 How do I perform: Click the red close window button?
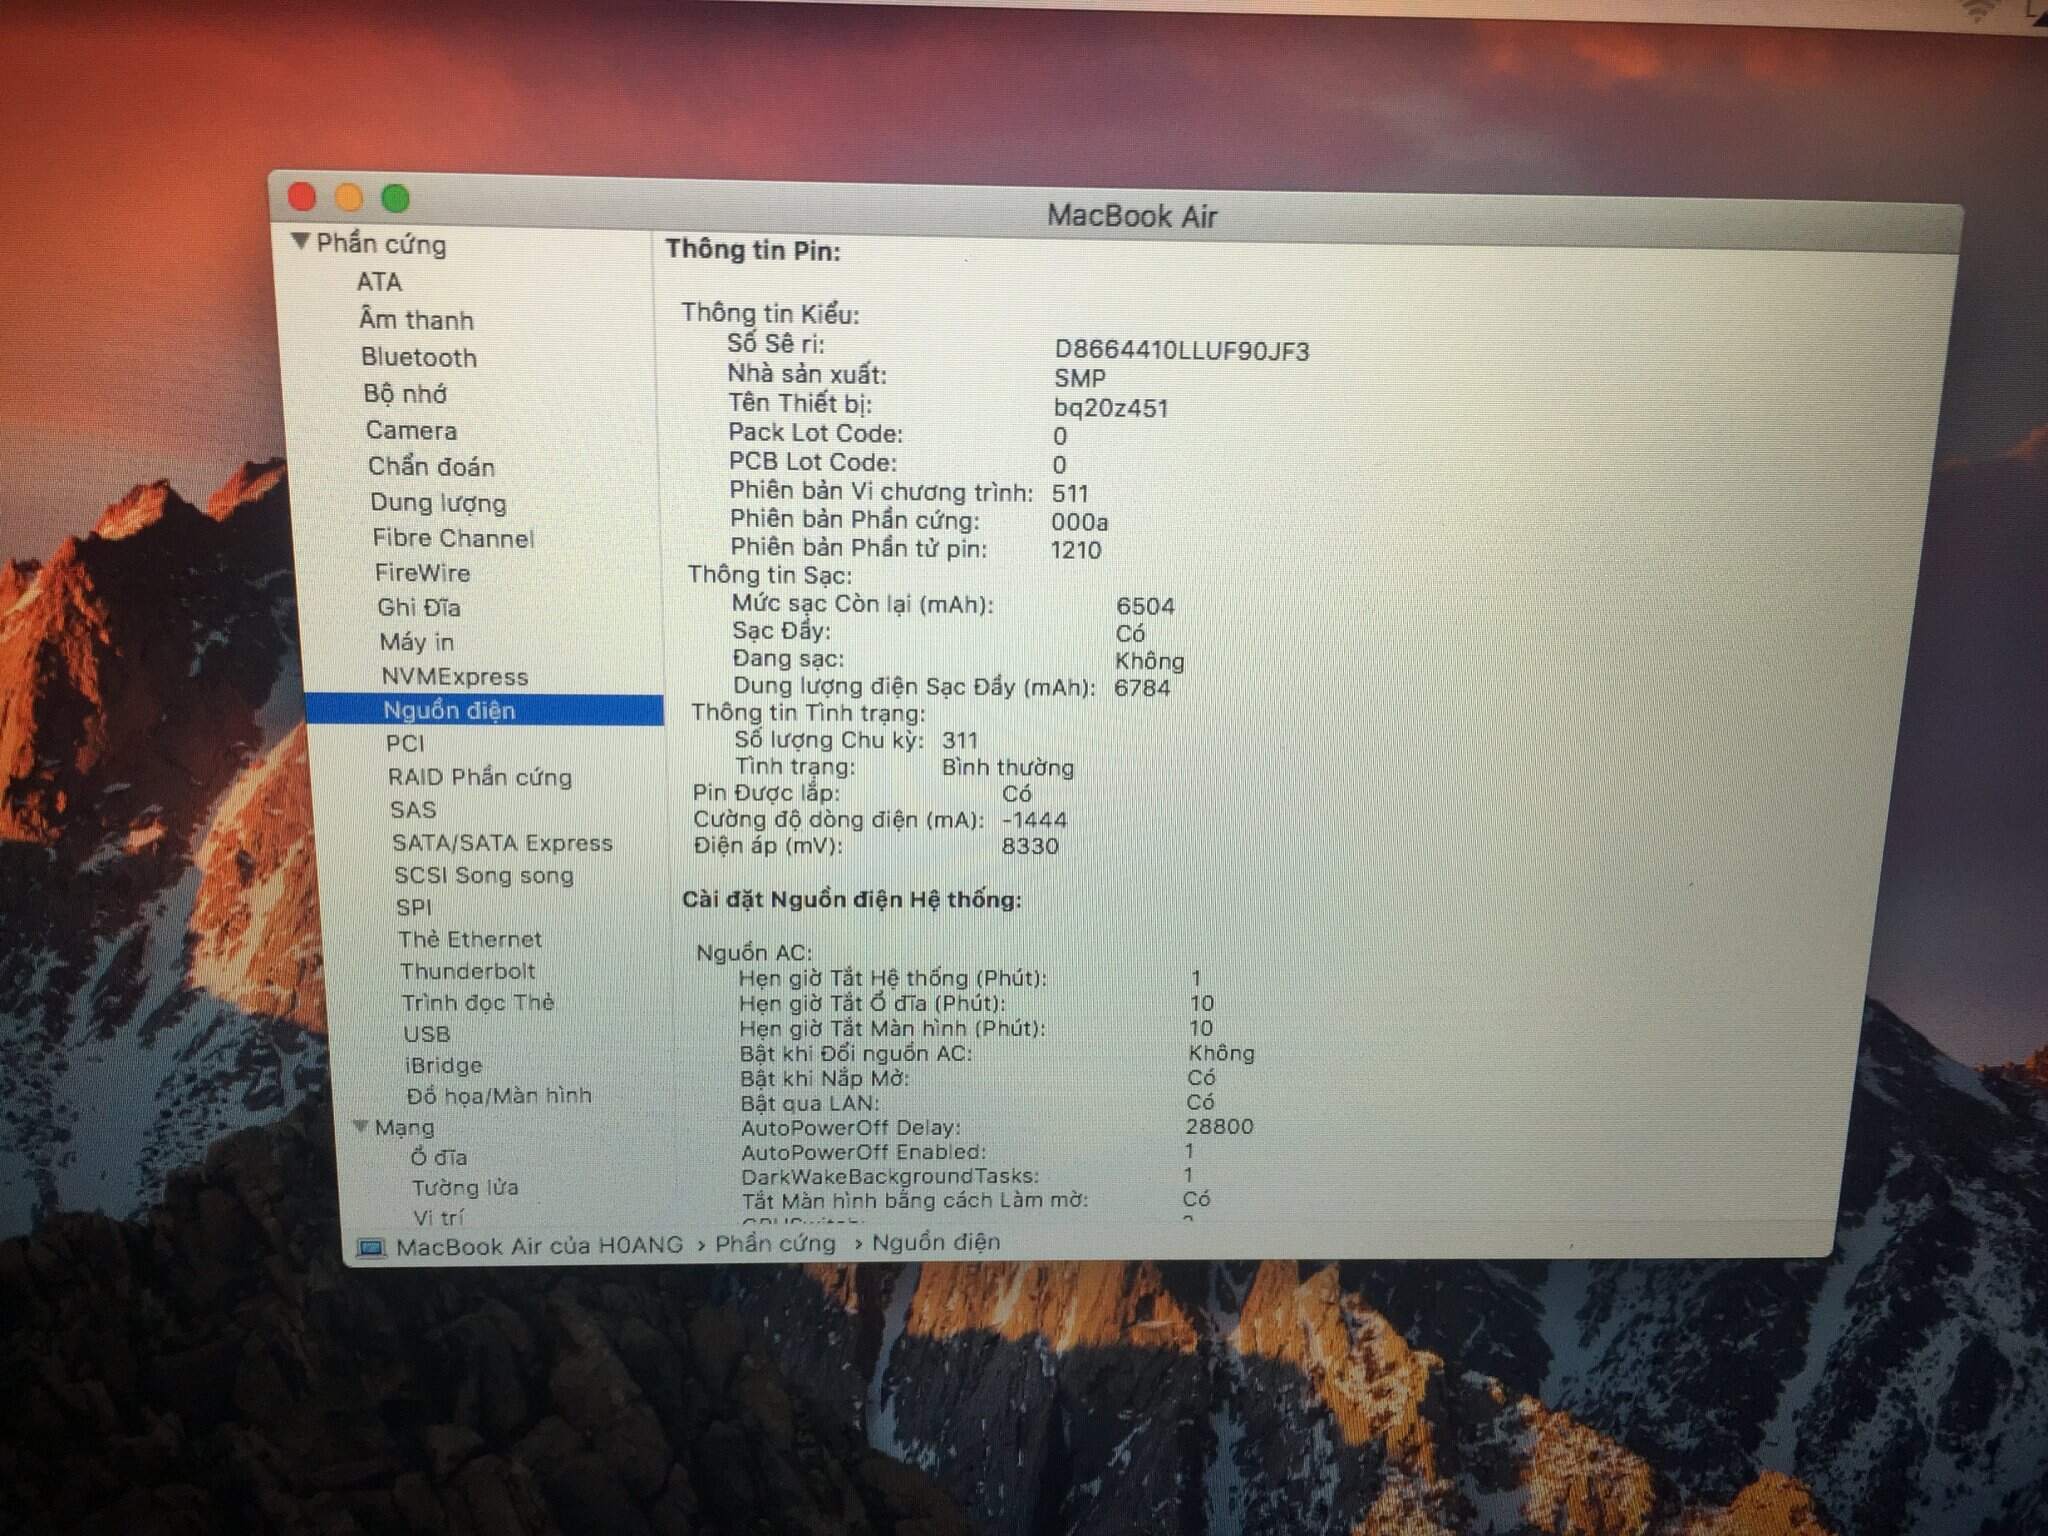(302, 197)
